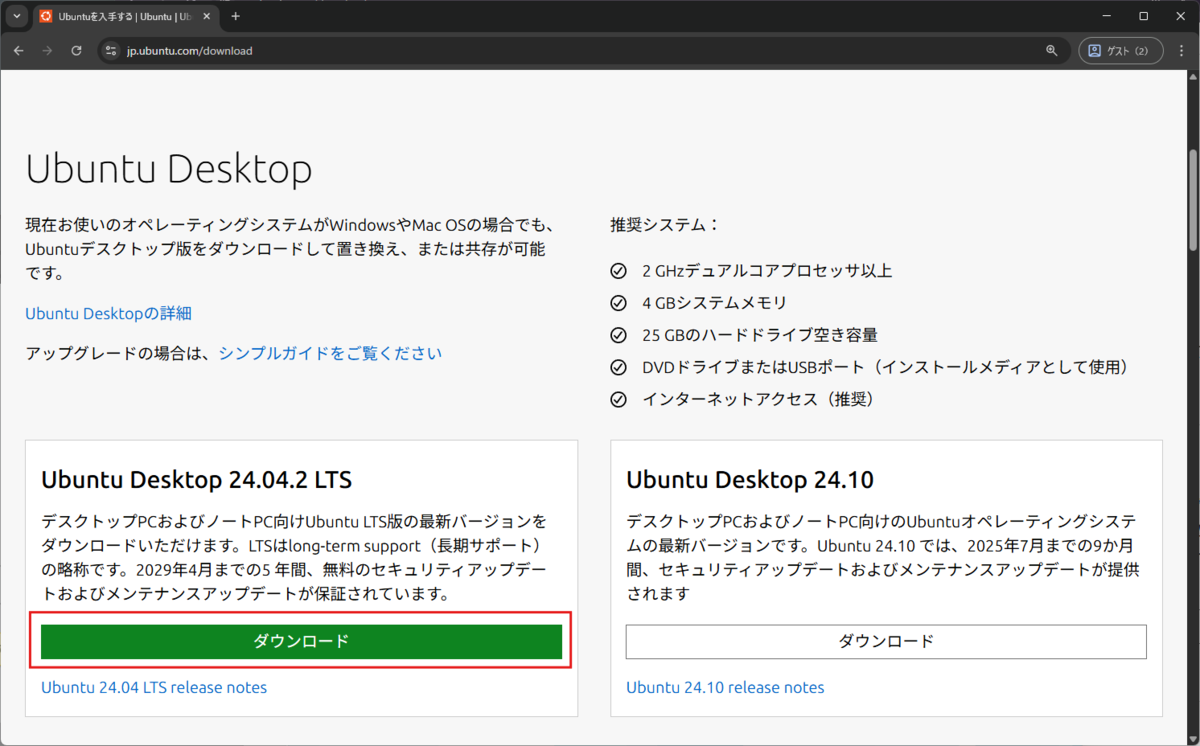
Task: Click check icon beside 25 GB drive space
Action: [618, 335]
